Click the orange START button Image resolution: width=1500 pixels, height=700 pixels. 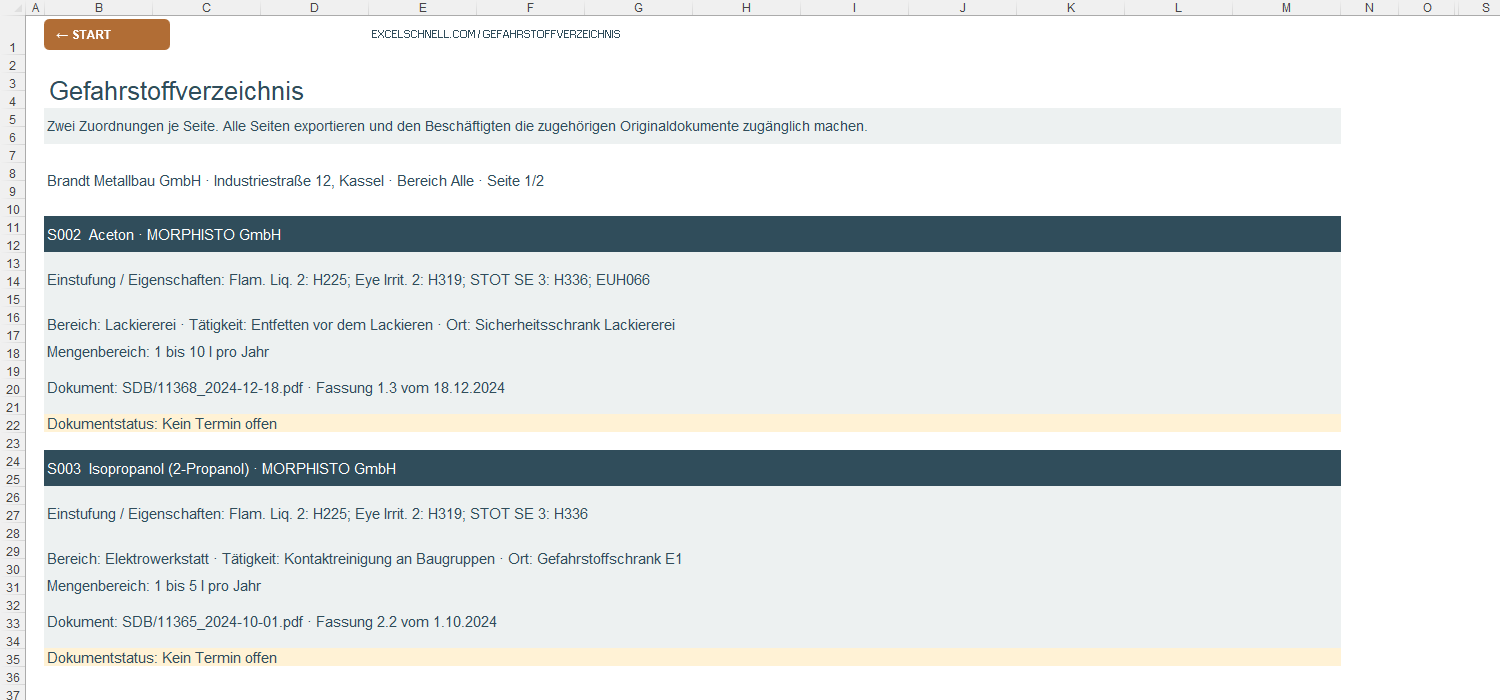[x=107, y=35]
